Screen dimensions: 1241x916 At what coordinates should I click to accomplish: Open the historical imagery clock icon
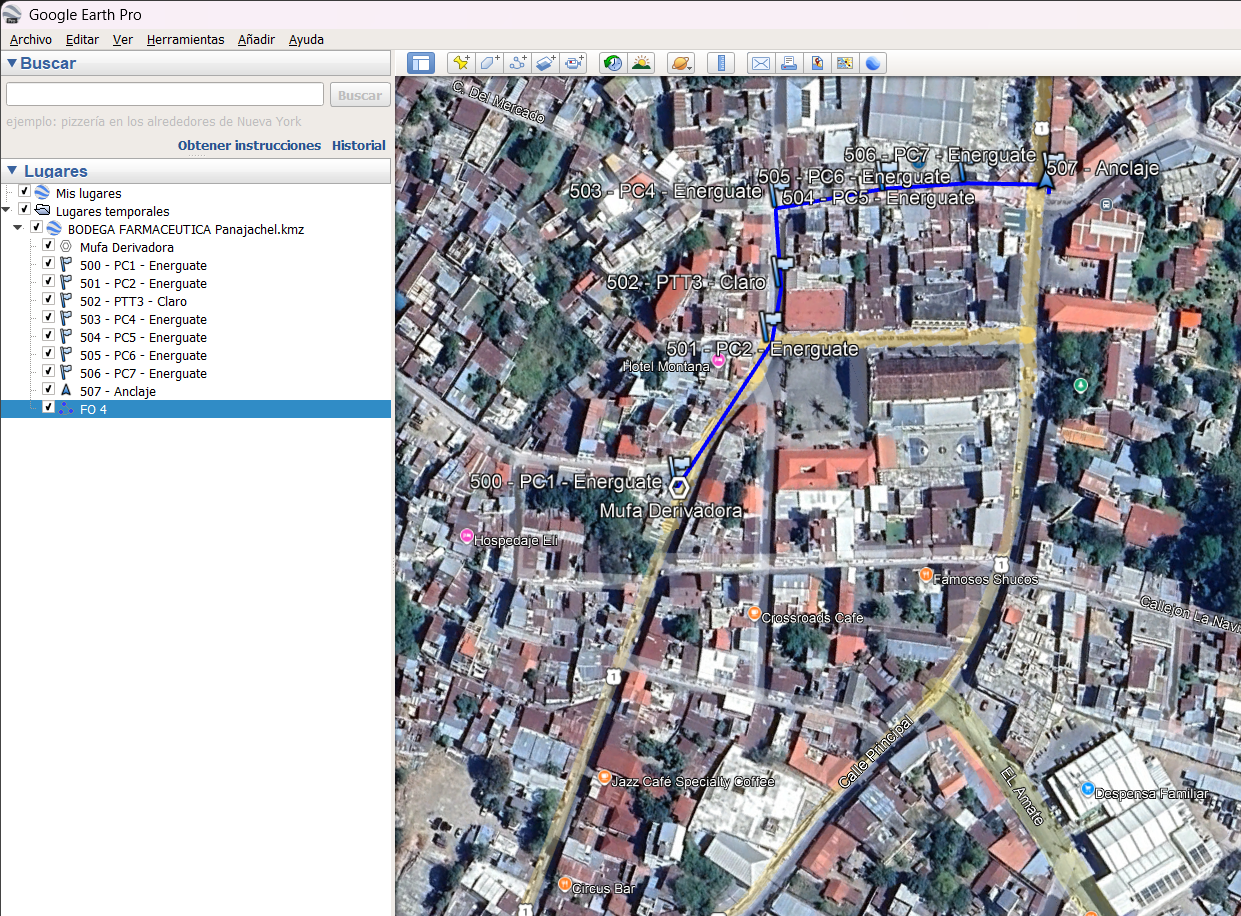click(x=612, y=63)
